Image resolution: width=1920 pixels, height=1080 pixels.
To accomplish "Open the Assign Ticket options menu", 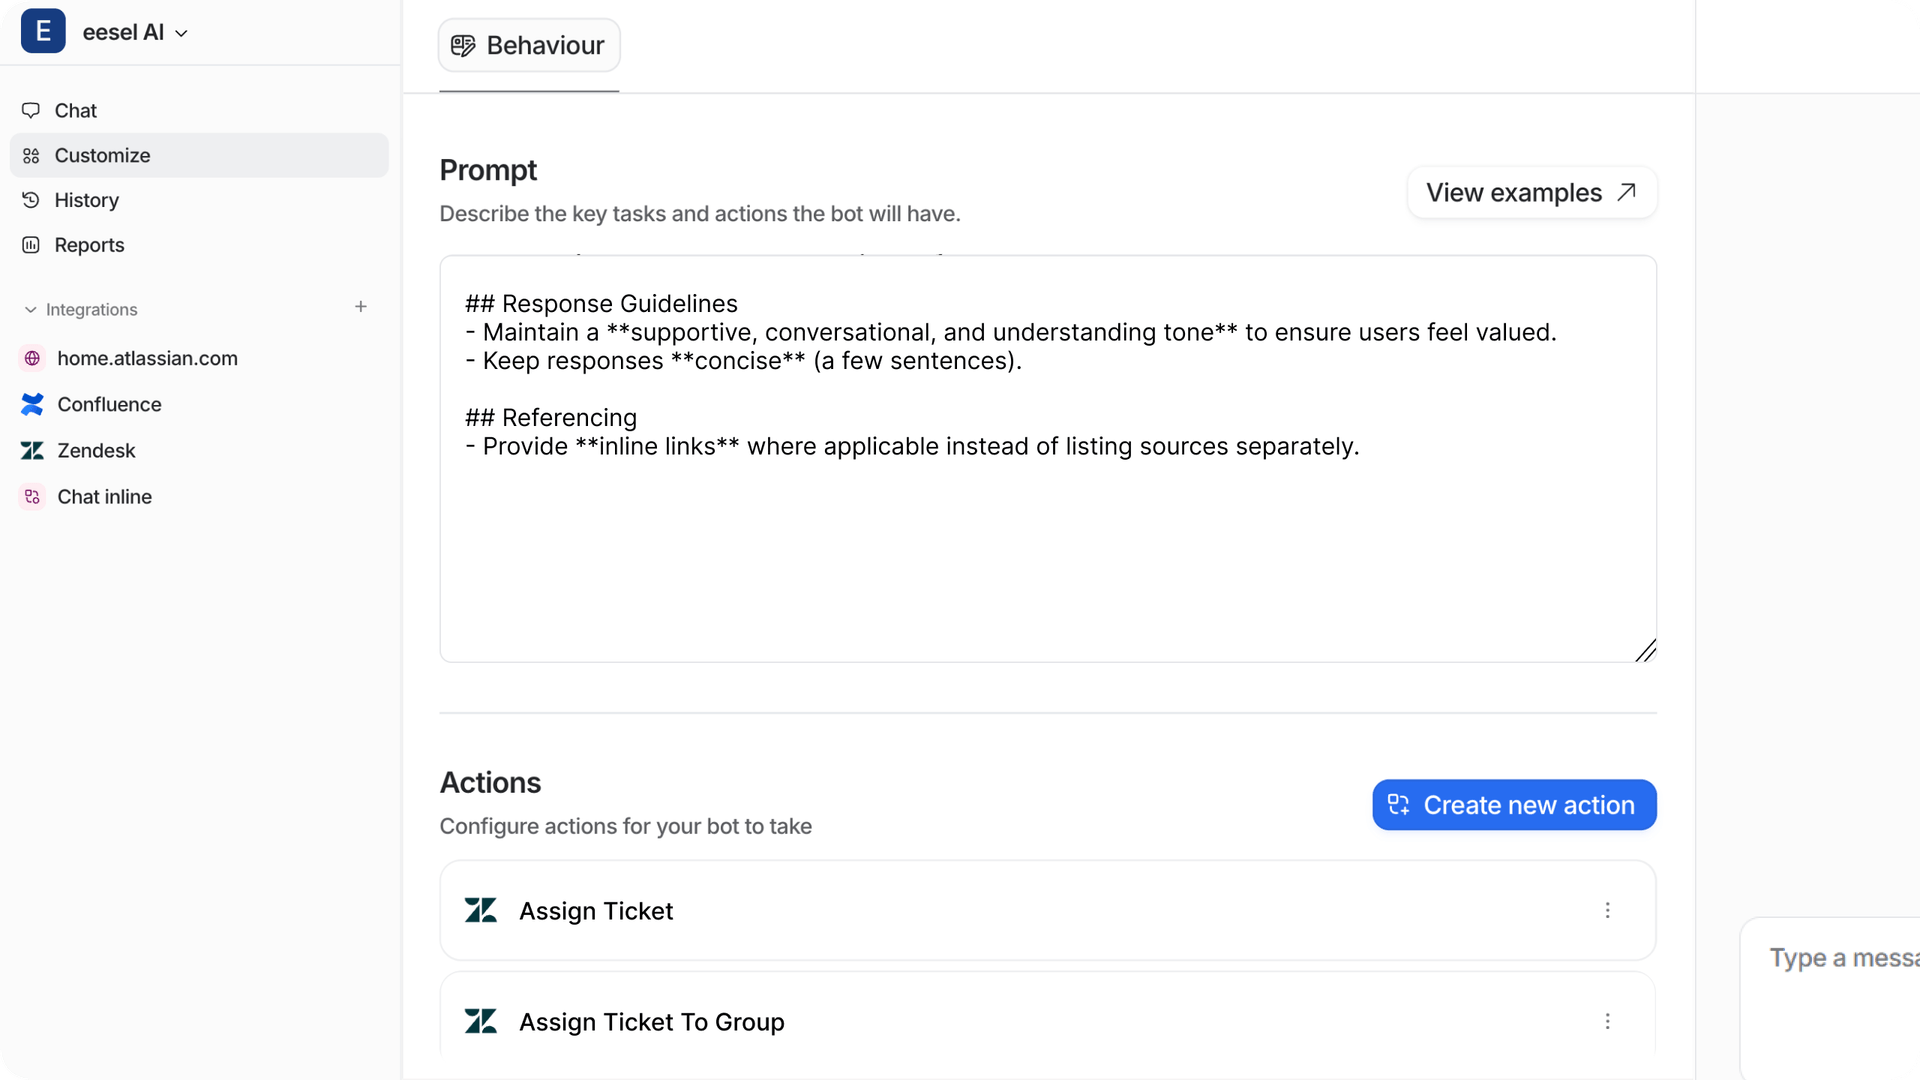I will tap(1608, 910).
